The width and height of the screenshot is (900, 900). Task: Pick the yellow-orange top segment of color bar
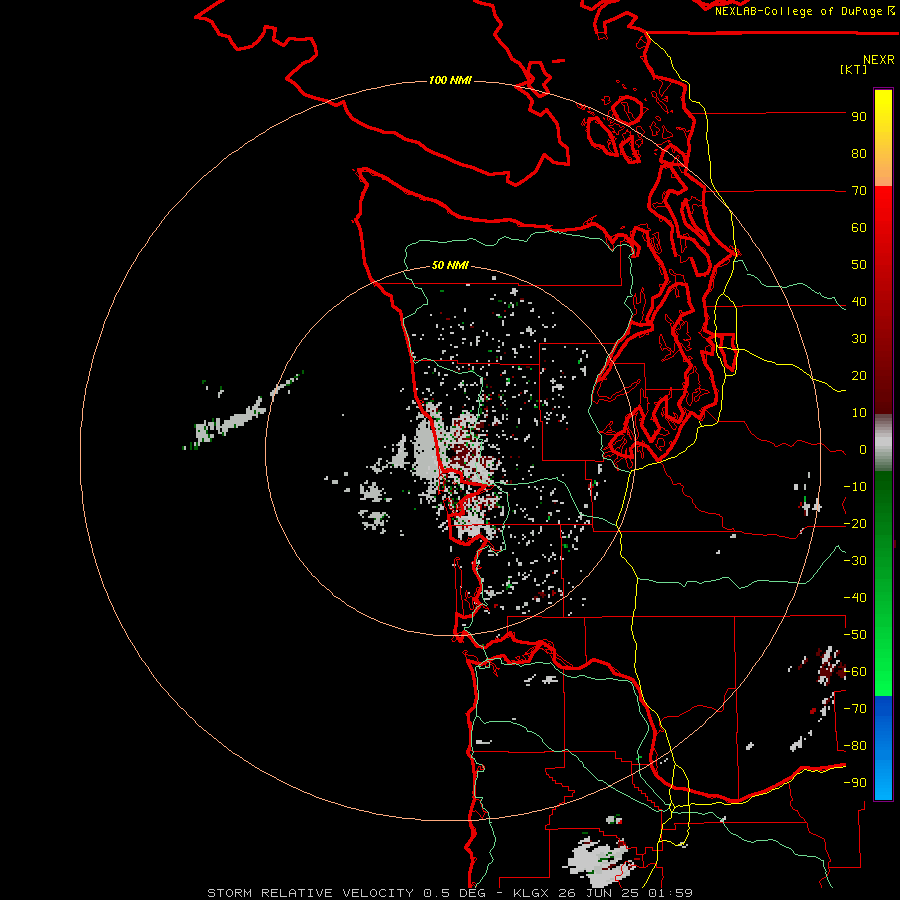click(883, 138)
